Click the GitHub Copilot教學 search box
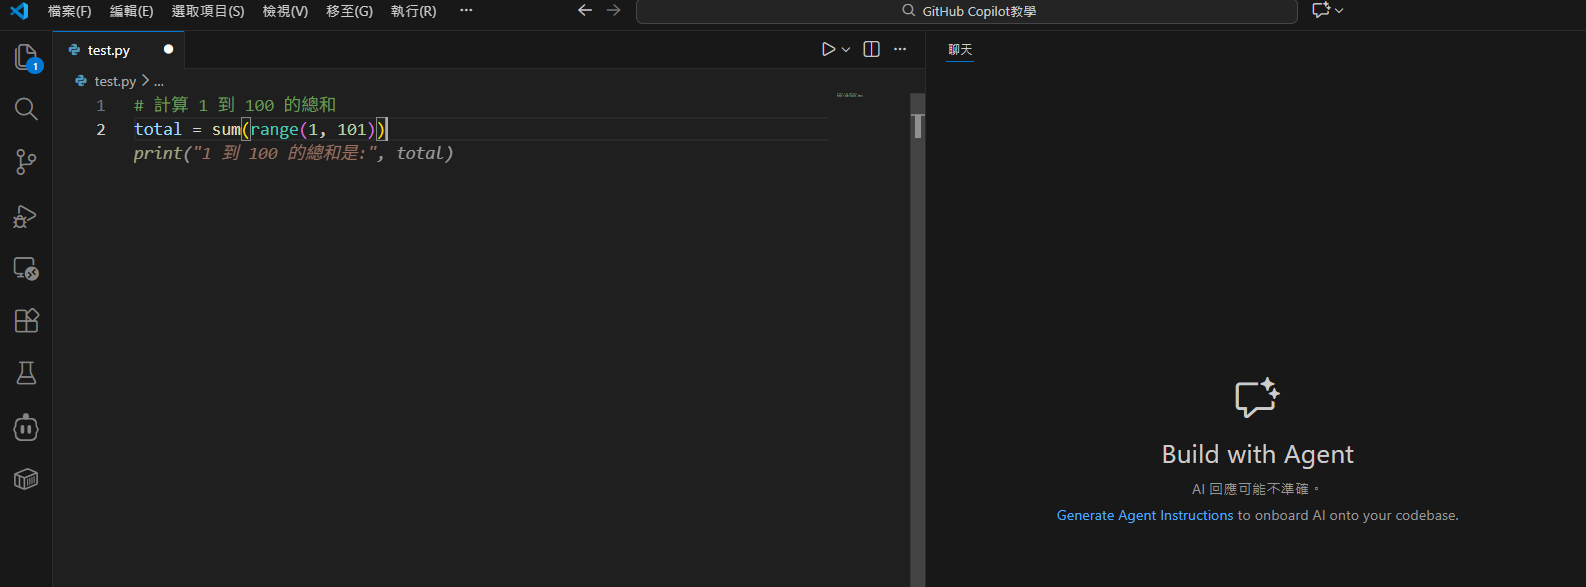The height and width of the screenshot is (587, 1586). (x=967, y=11)
